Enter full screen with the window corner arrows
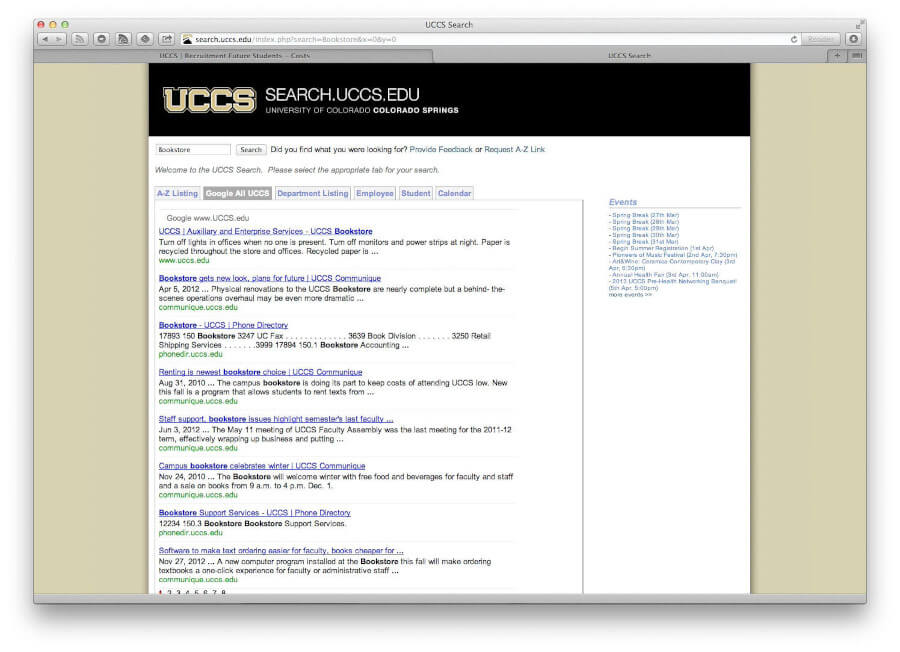This screenshot has width=900, height=652. [858, 25]
